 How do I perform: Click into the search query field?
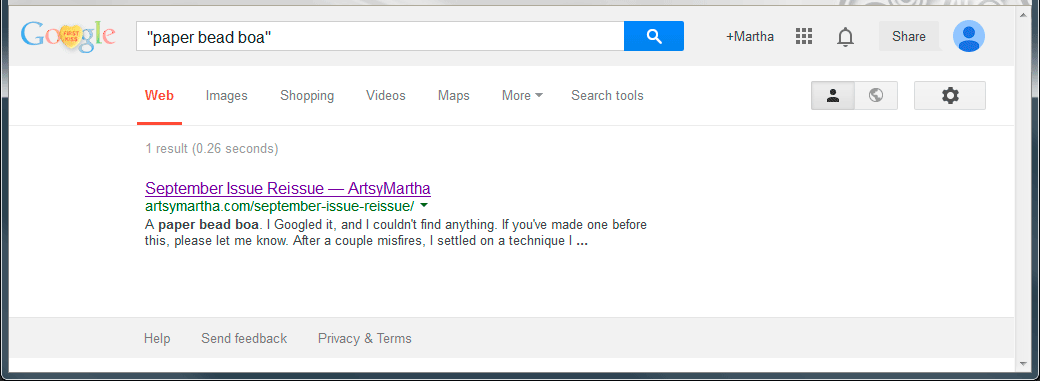click(x=380, y=36)
